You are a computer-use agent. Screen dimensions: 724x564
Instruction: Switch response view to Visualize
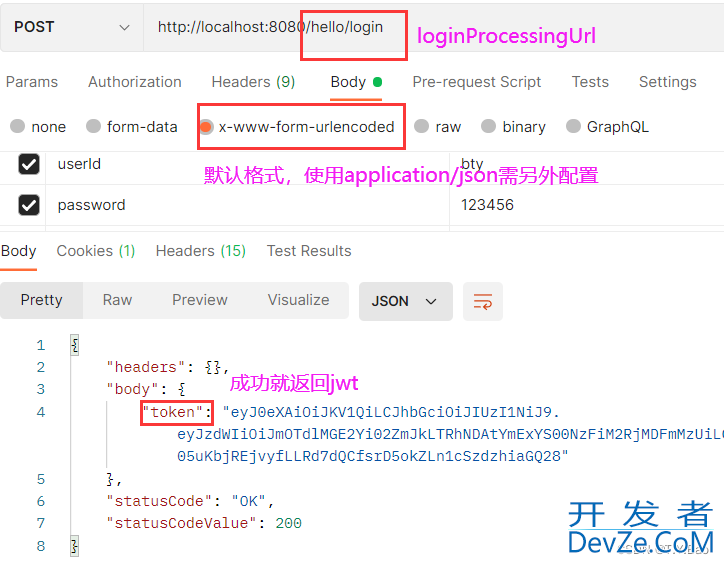[x=298, y=300]
